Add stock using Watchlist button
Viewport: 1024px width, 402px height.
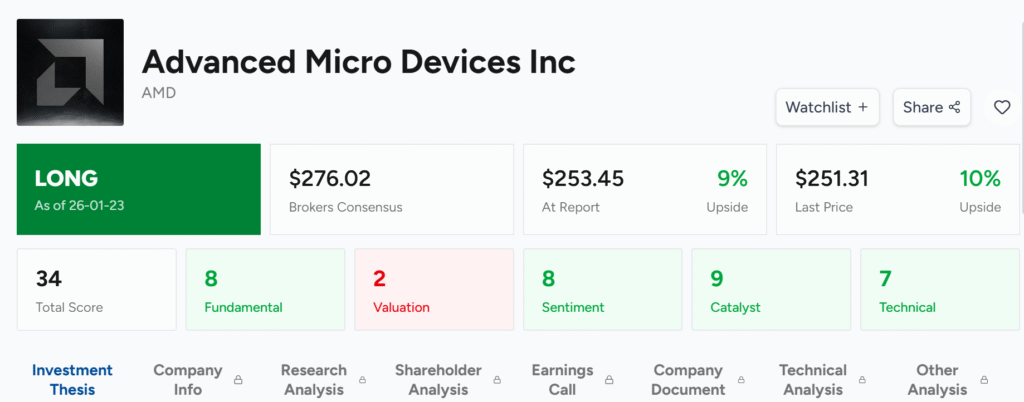pyautogui.click(x=826, y=107)
